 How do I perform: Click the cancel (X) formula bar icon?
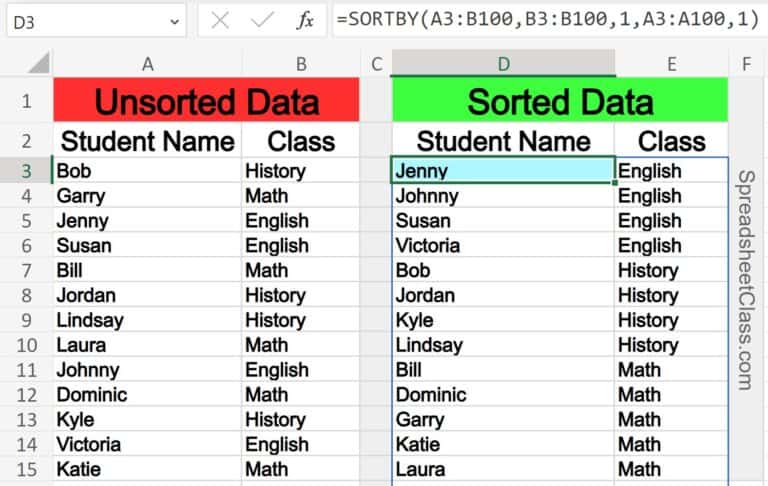click(221, 20)
